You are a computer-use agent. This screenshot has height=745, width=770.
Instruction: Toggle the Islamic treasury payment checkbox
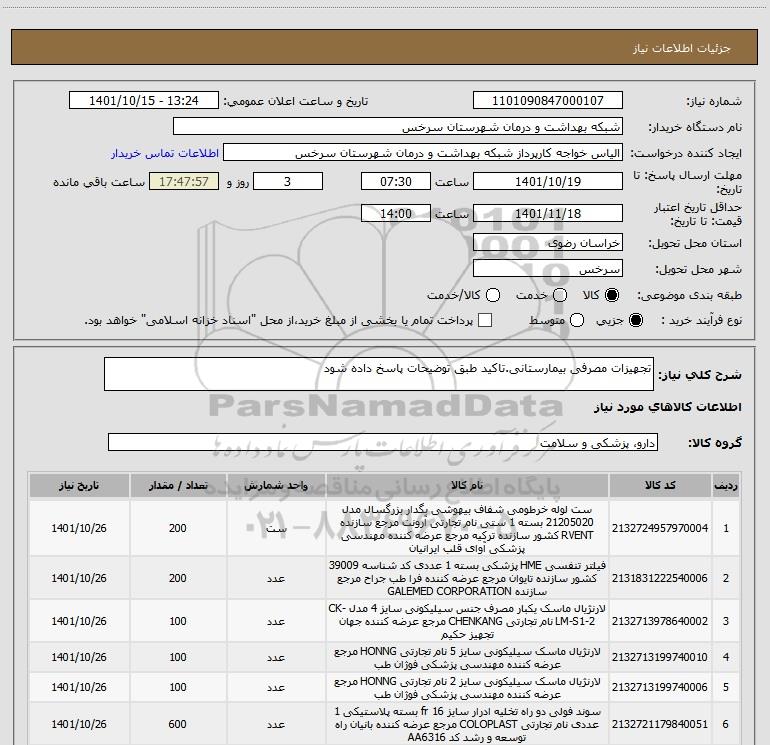click(485, 320)
